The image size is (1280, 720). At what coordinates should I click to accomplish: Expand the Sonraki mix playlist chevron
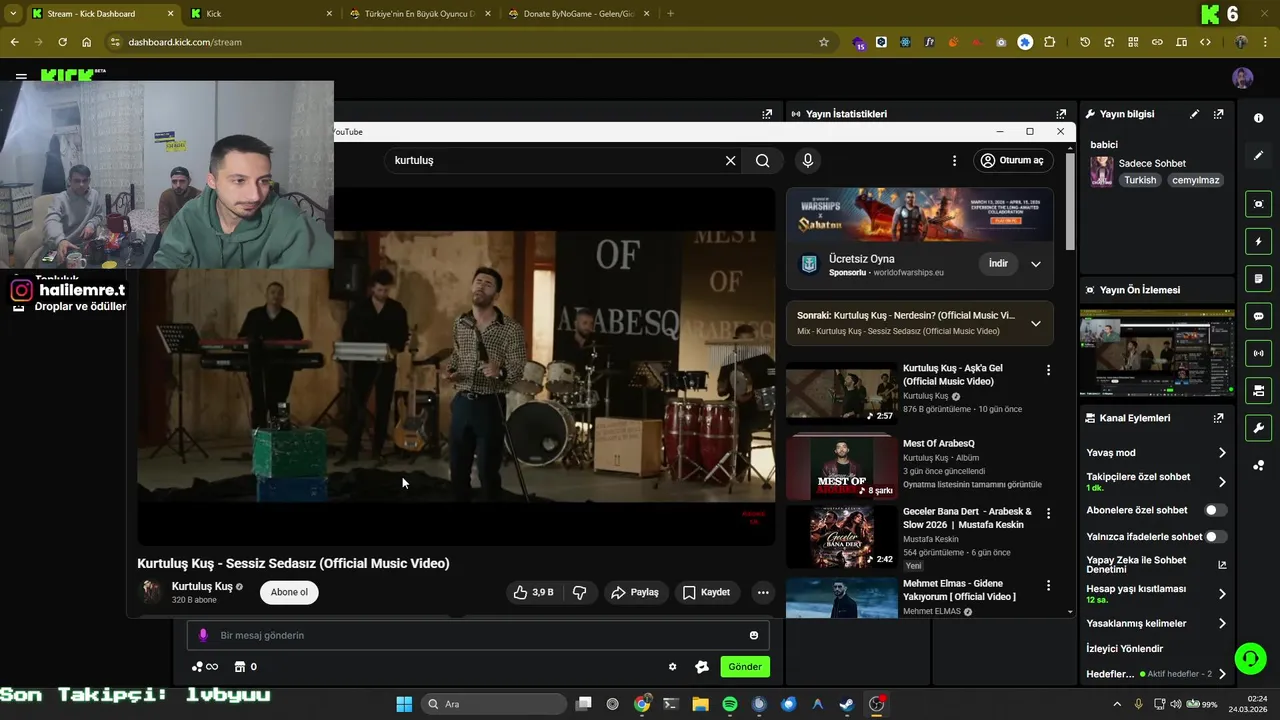[x=1035, y=323]
